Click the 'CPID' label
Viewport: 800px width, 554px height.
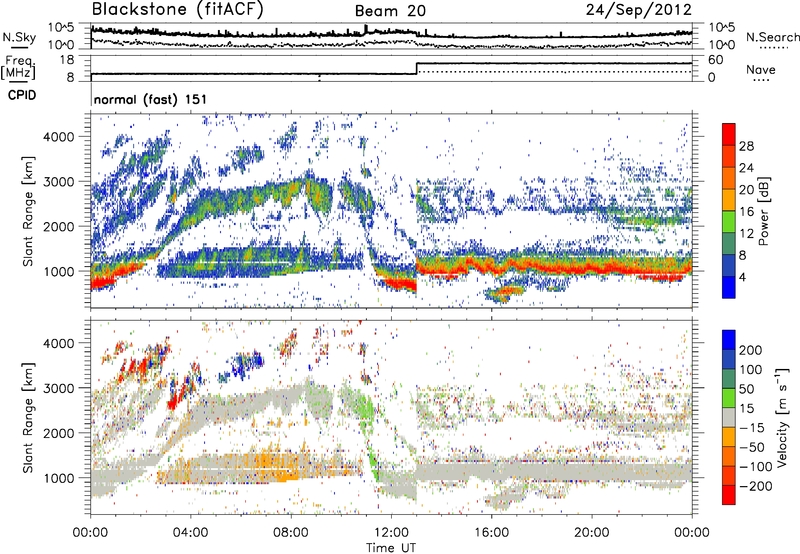point(22,95)
